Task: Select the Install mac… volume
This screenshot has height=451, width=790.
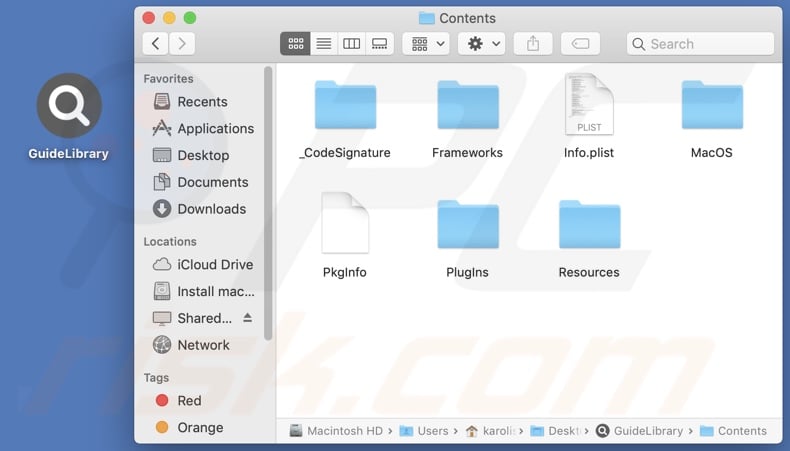Action: coord(204,291)
